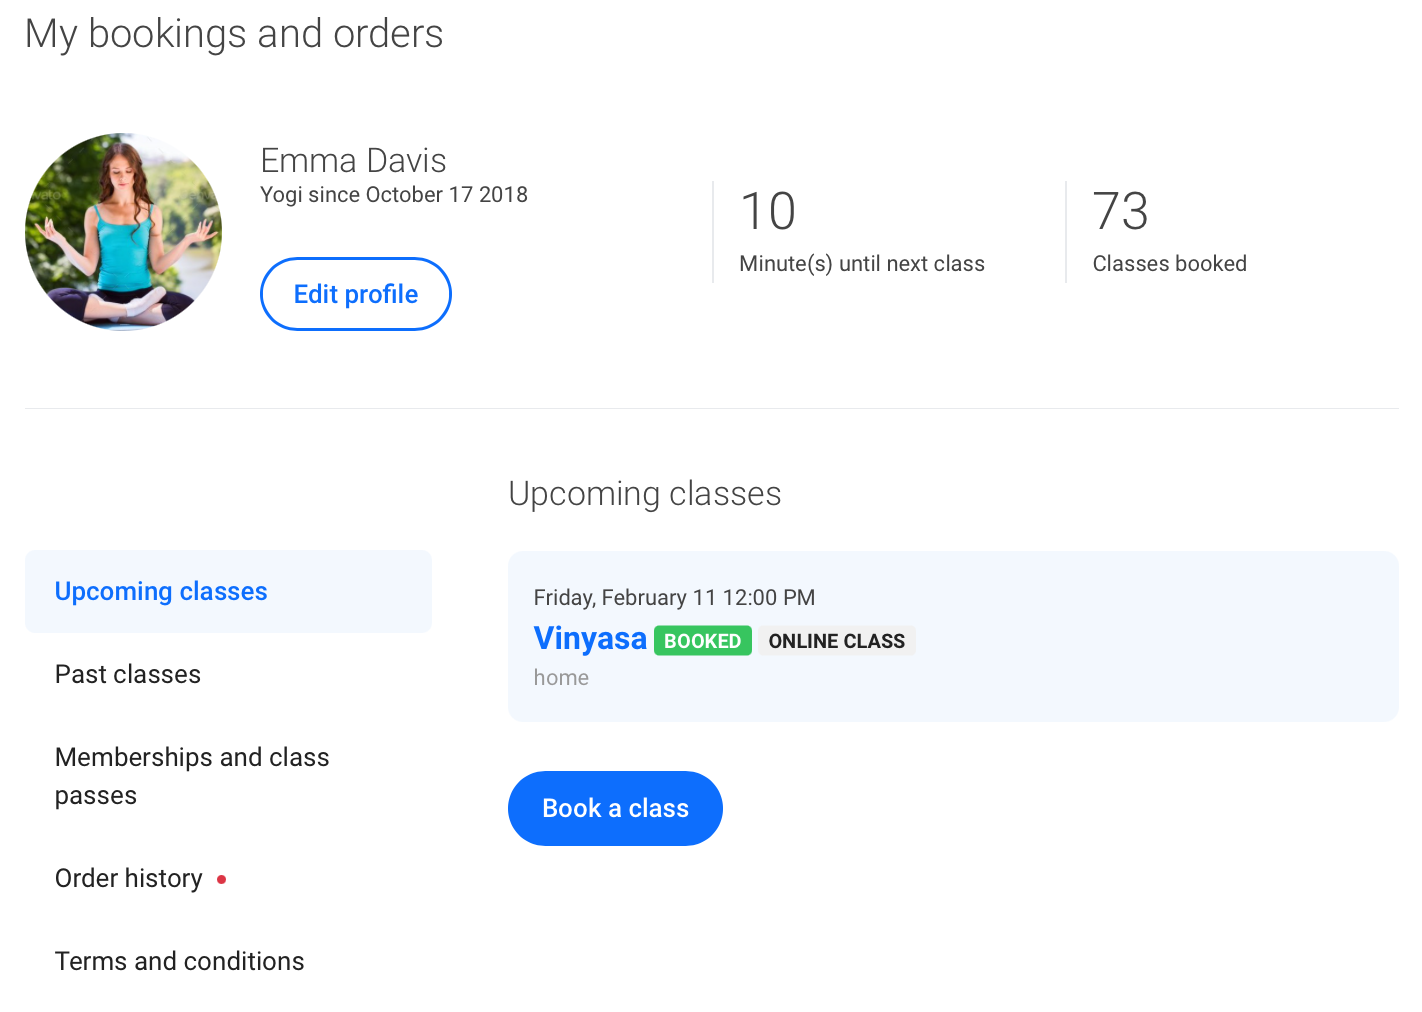This screenshot has width=1422, height=1012.
Task: Open Order history in the sidebar
Action: pyautogui.click(x=129, y=878)
